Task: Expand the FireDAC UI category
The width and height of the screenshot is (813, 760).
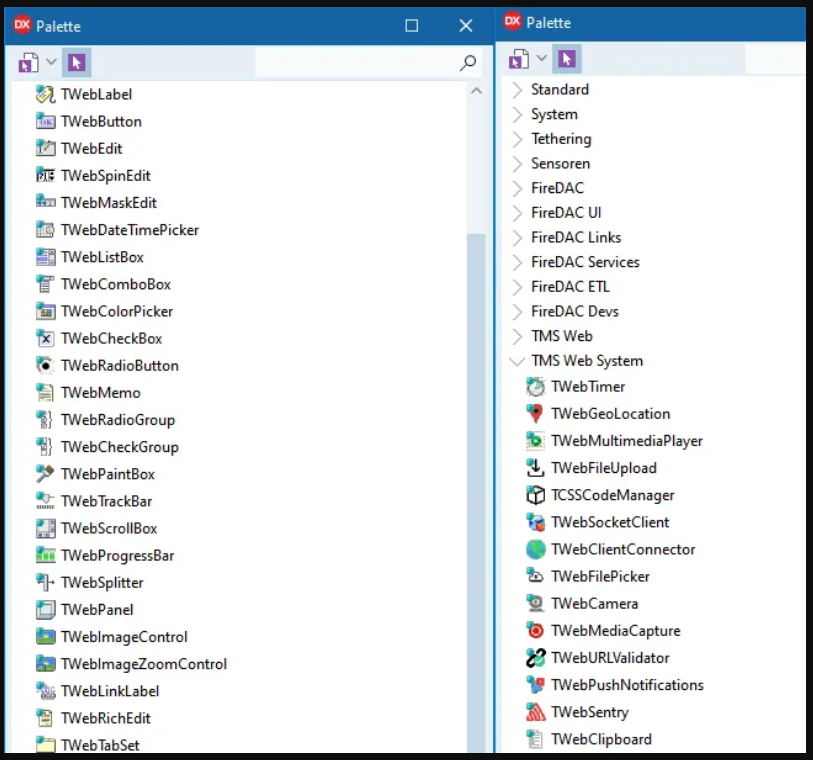Action: tap(516, 213)
